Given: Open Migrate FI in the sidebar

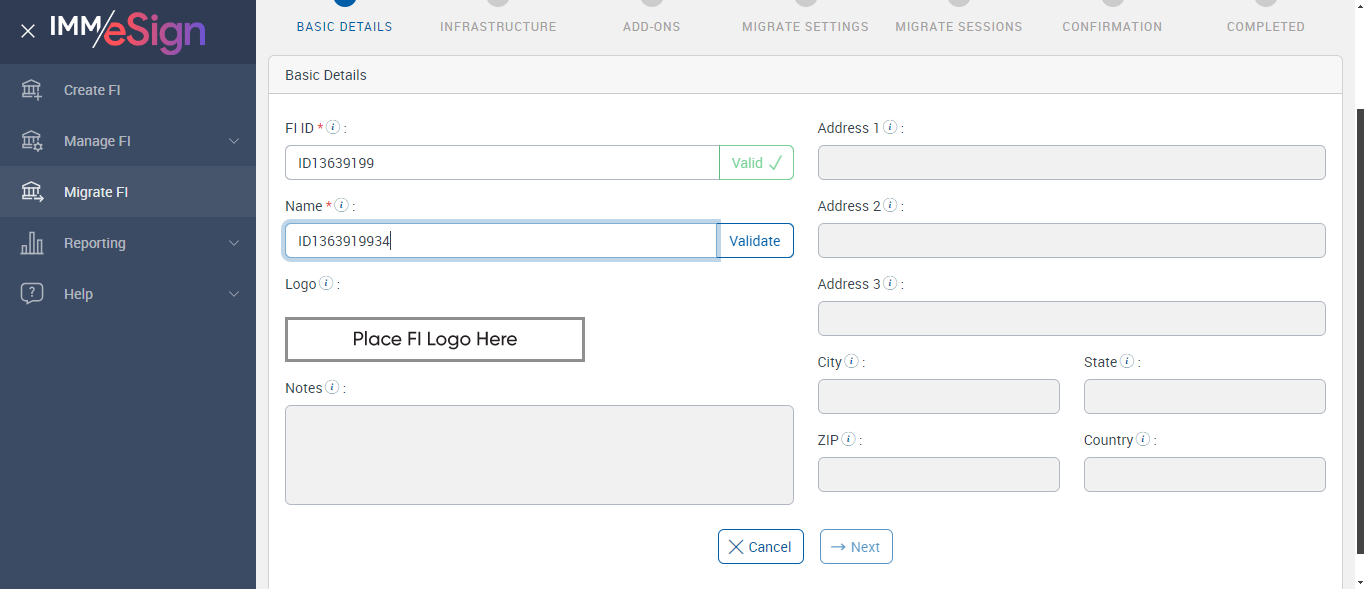Looking at the screenshot, I should click(x=96, y=192).
